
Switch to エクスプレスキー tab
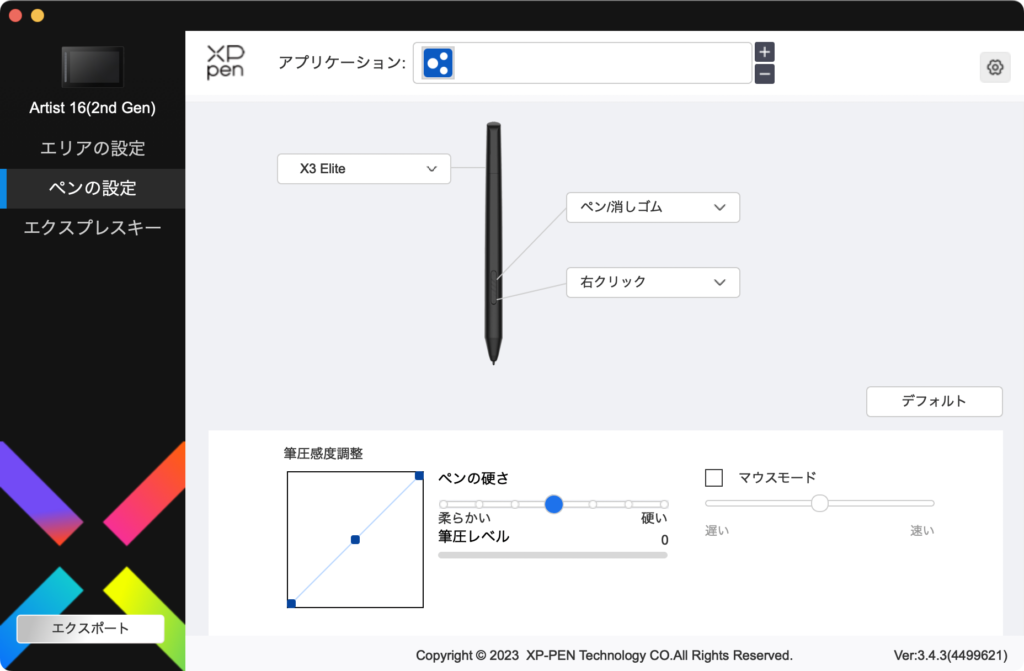(93, 227)
